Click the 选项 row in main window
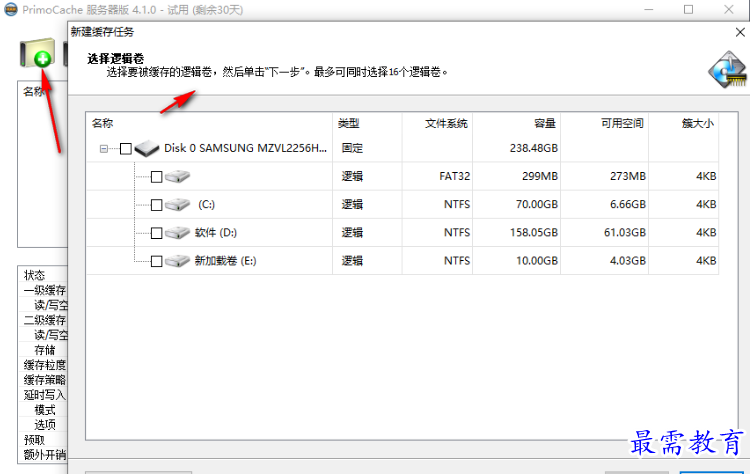Screen dimensions: 752x474 tap(43, 425)
